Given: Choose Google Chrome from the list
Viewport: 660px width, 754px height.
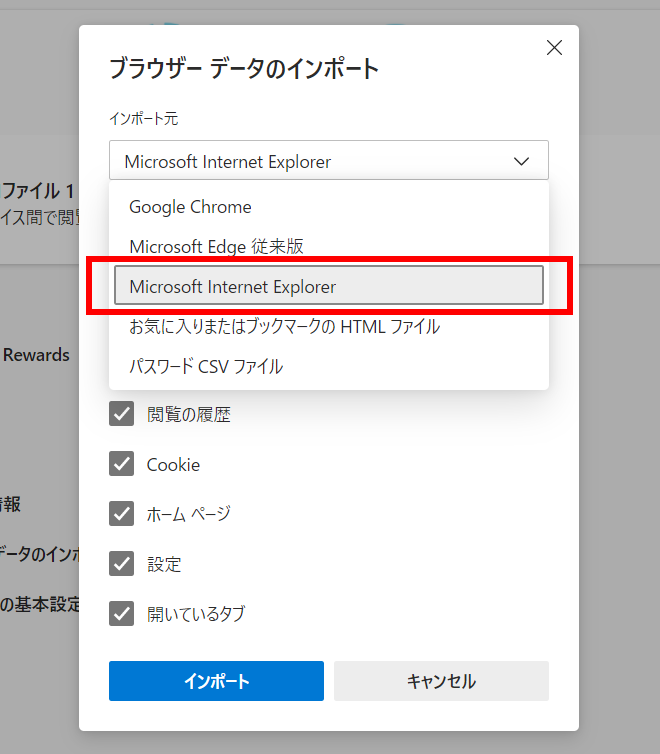Looking at the screenshot, I should [329, 207].
